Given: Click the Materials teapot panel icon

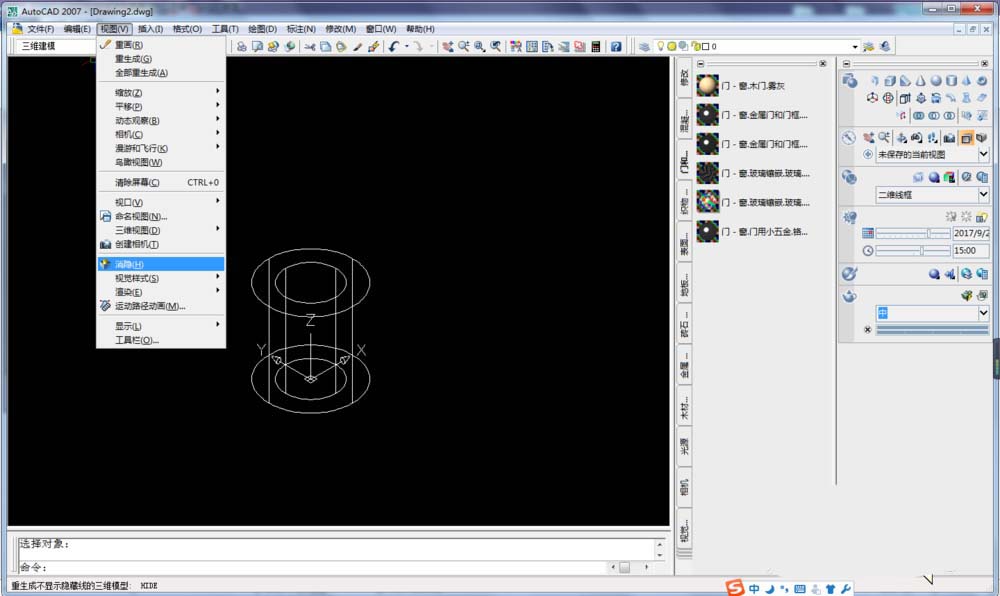Looking at the screenshot, I should coord(849,296).
